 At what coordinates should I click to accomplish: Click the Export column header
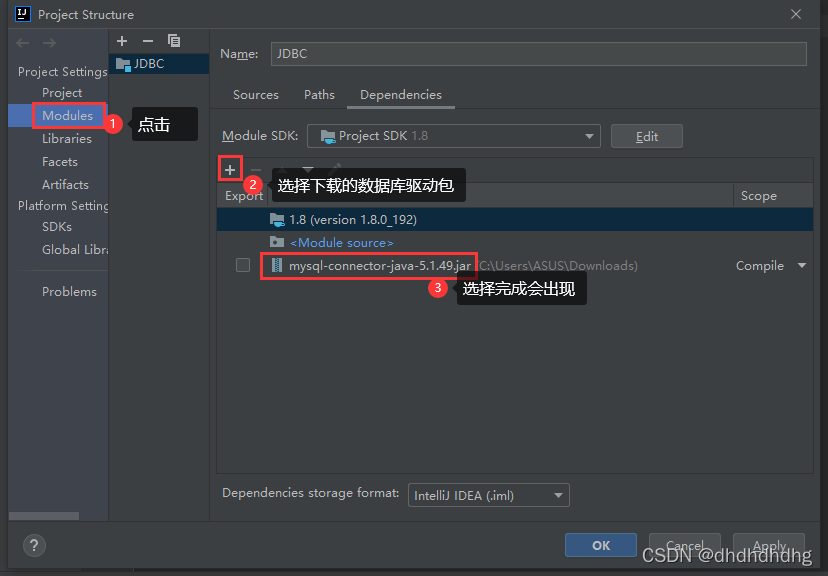pyautogui.click(x=243, y=196)
